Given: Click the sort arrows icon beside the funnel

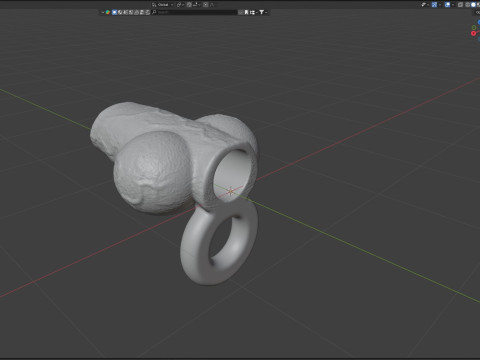Looking at the screenshot, I should click(252, 12).
